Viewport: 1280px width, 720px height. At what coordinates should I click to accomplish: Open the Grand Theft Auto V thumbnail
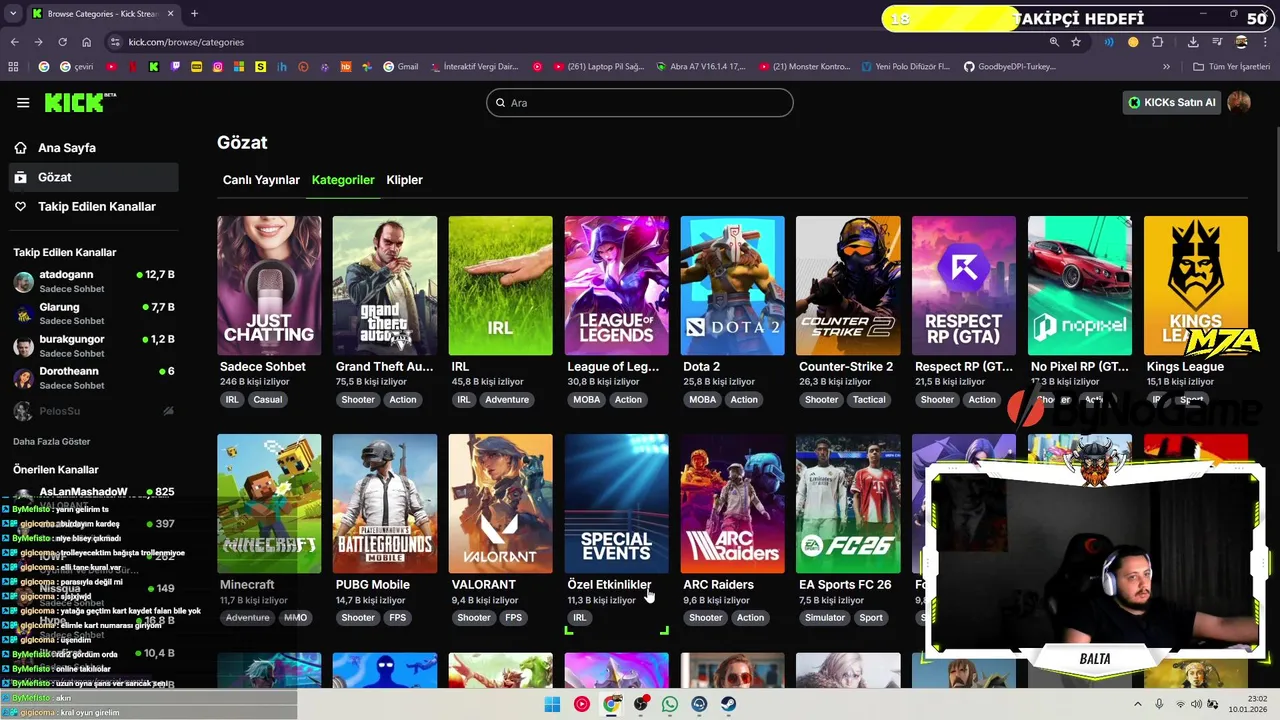point(385,285)
